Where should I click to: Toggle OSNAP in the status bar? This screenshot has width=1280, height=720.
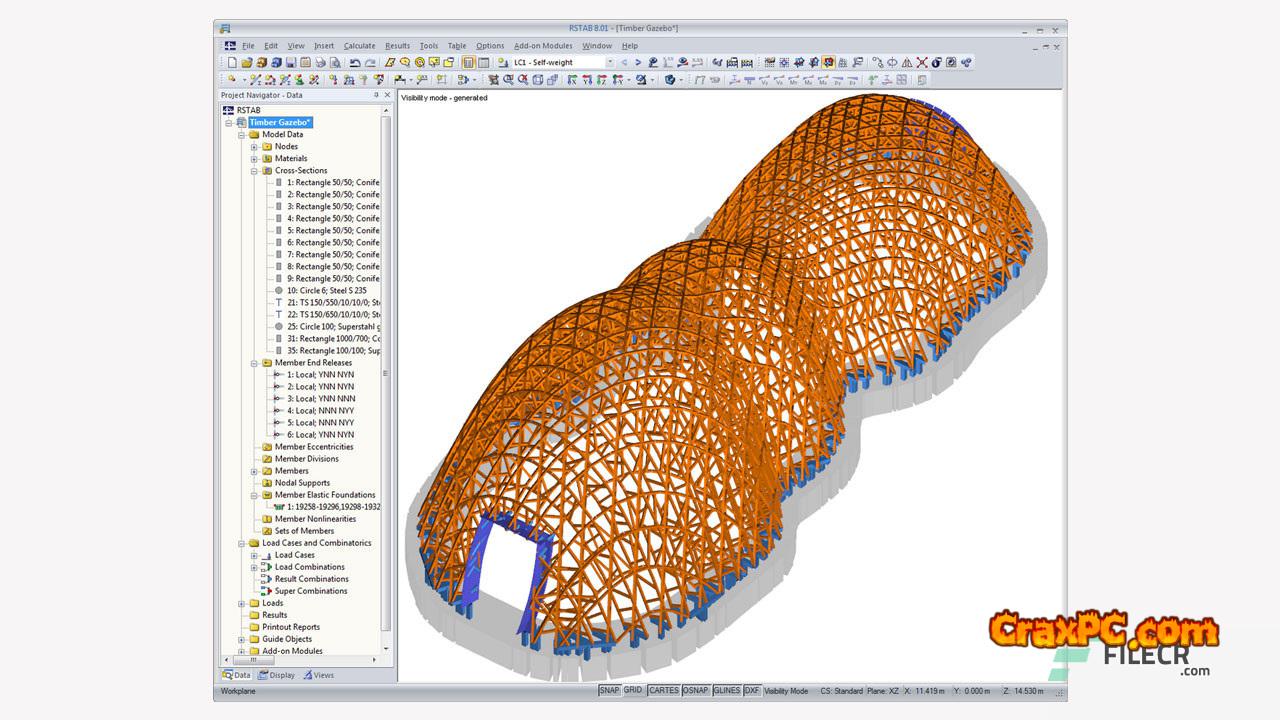(x=695, y=691)
